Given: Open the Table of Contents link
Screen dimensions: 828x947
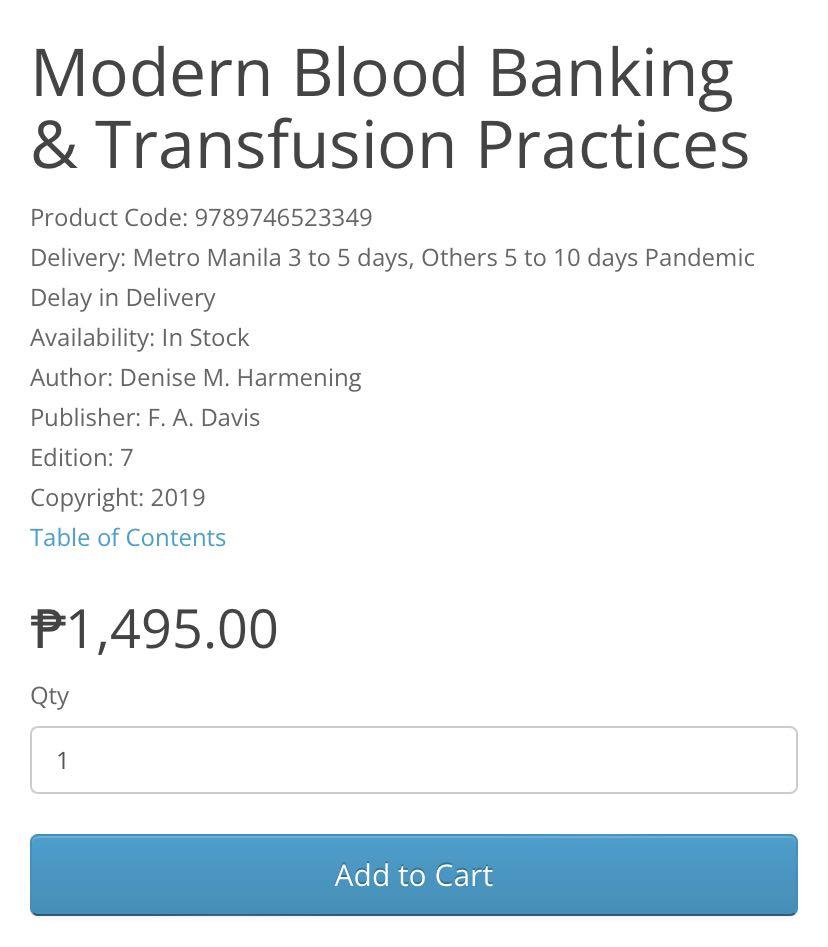Looking at the screenshot, I should tap(128, 538).
